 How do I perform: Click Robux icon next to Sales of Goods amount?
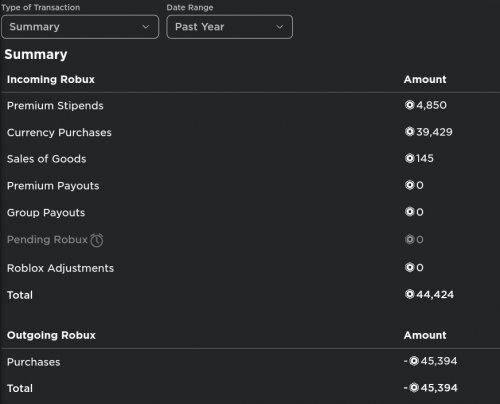point(409,158)
